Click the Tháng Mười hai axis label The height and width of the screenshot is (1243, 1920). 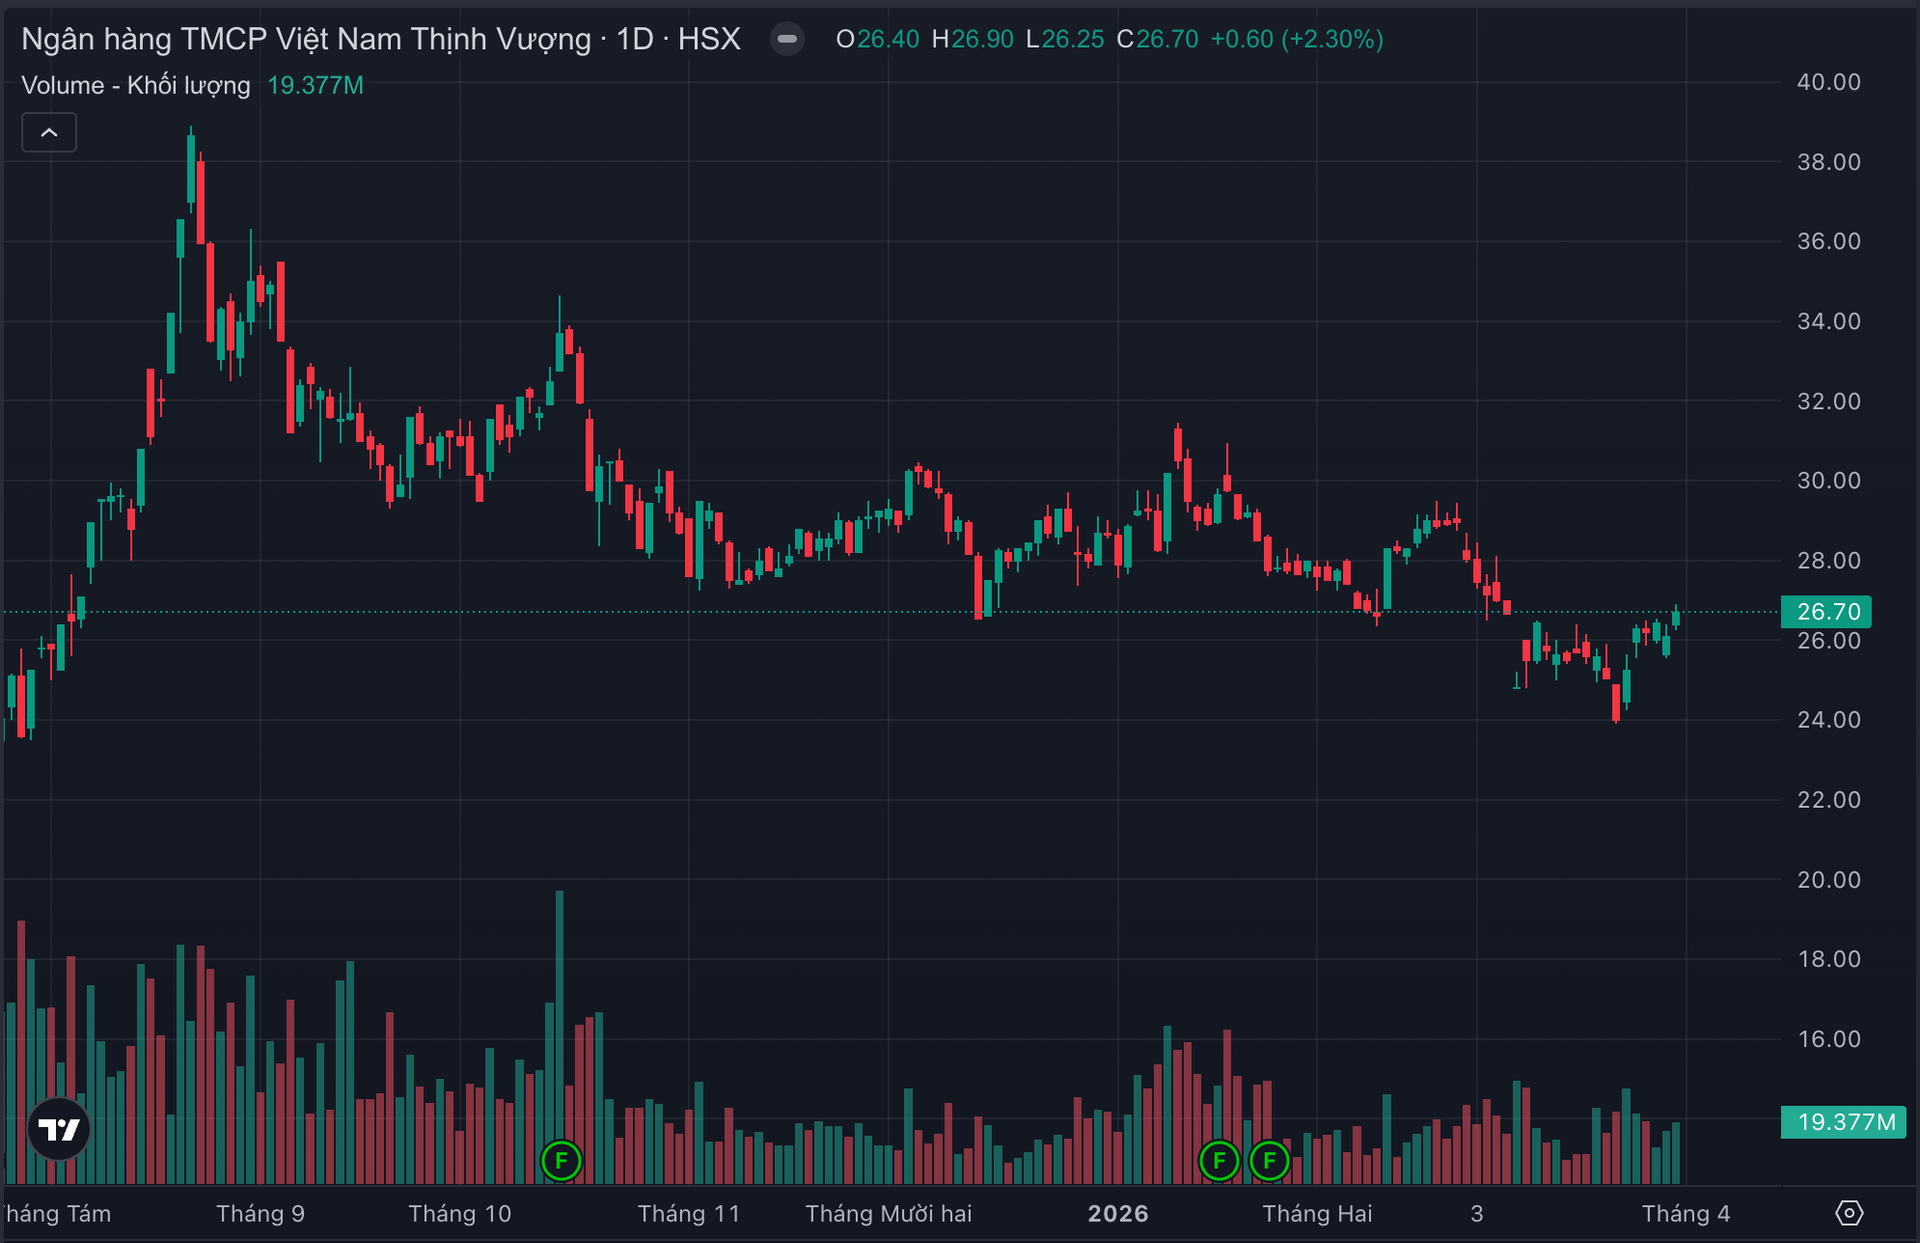tap(888, 1213)
